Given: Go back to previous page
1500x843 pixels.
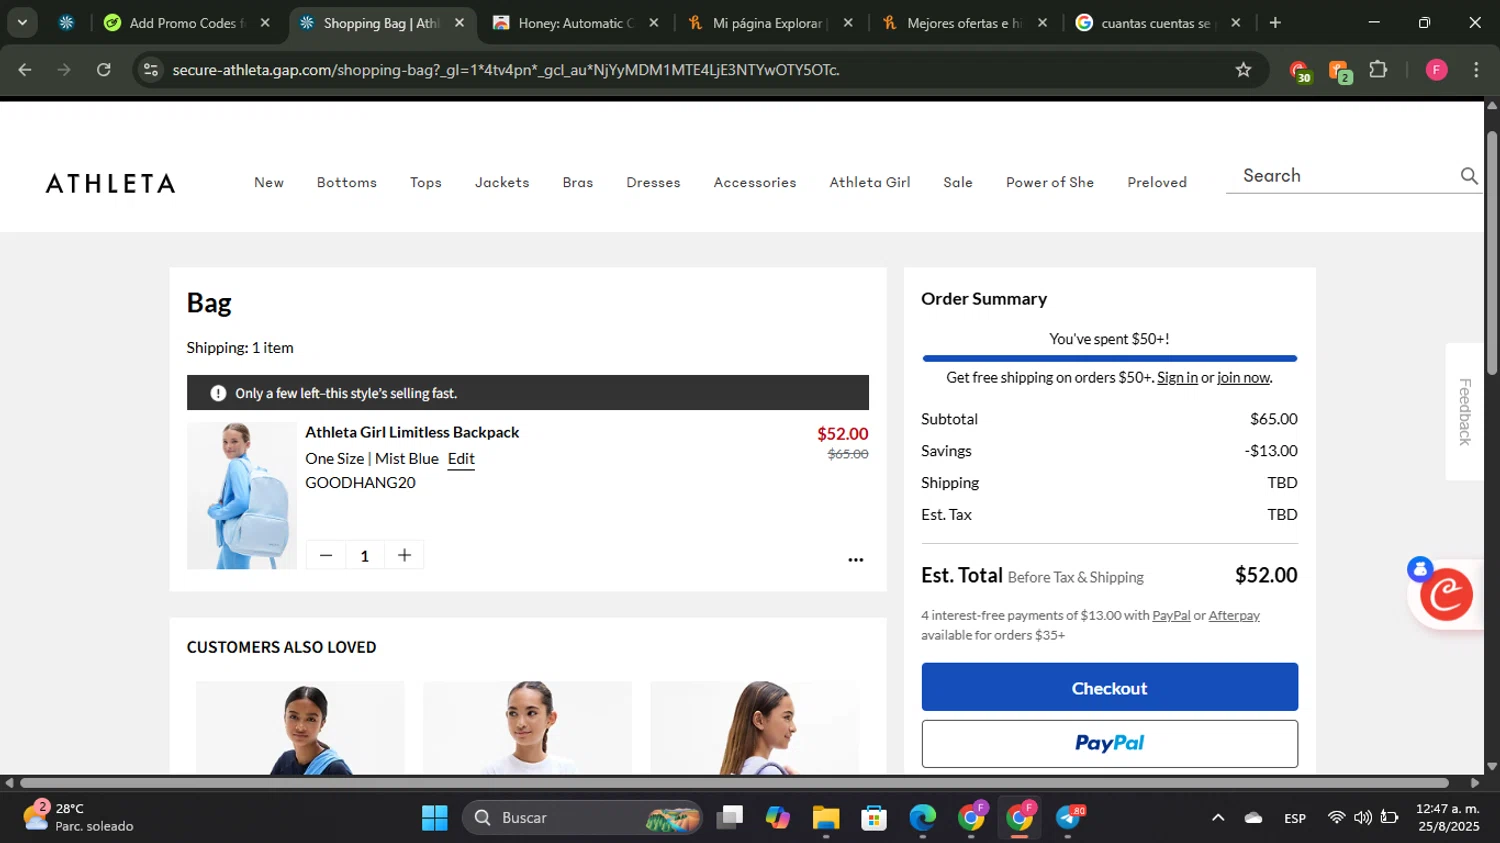Looking at the screenshot, I should (x=25, y=70).
